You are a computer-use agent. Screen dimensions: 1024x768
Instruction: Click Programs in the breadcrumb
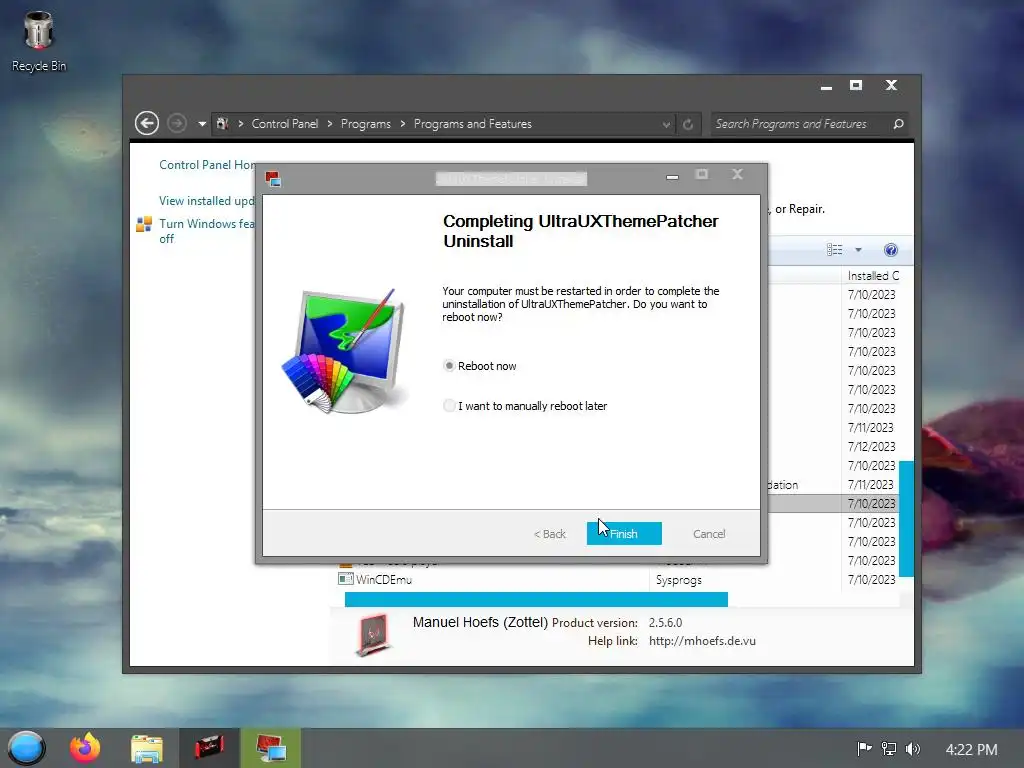coord(366,123)
